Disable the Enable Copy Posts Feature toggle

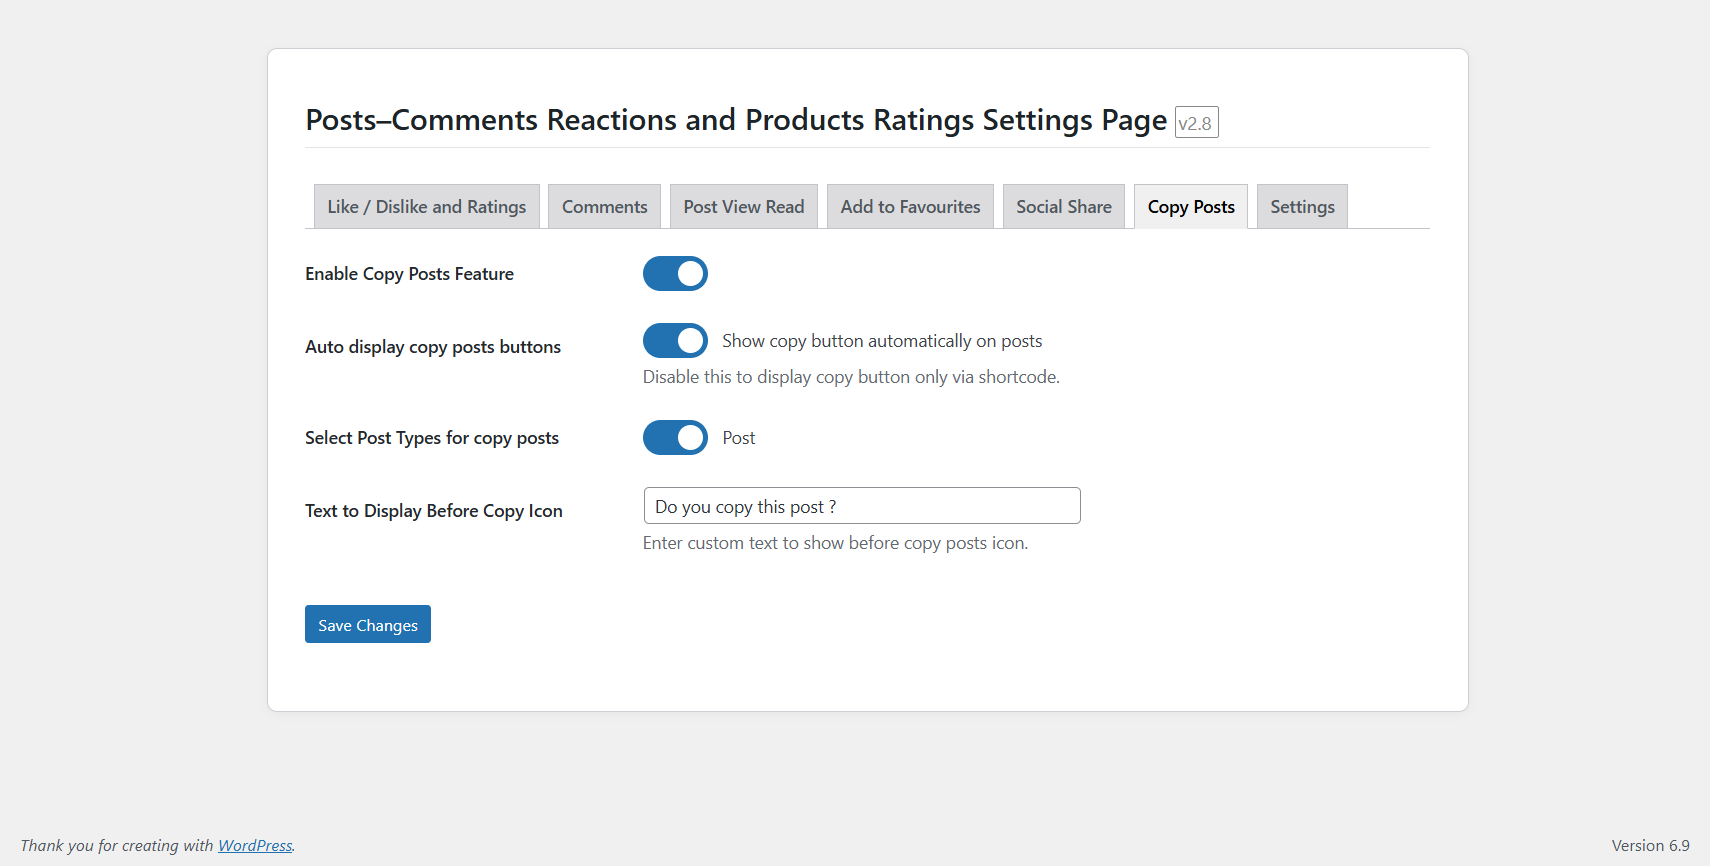[x=675, y=274]
